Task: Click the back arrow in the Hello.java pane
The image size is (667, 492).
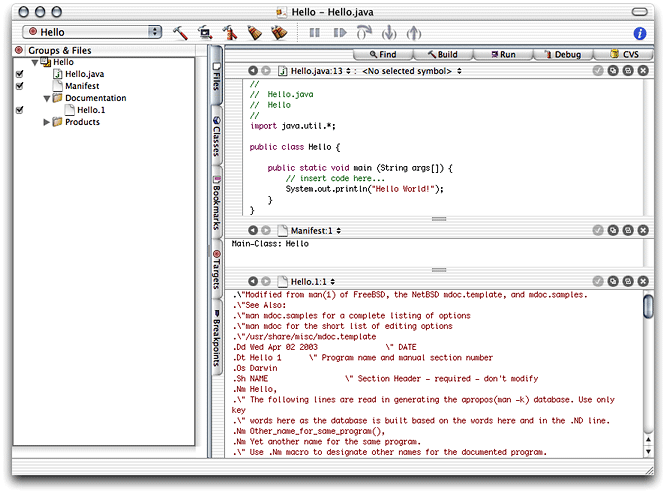Action: point(253,71)
